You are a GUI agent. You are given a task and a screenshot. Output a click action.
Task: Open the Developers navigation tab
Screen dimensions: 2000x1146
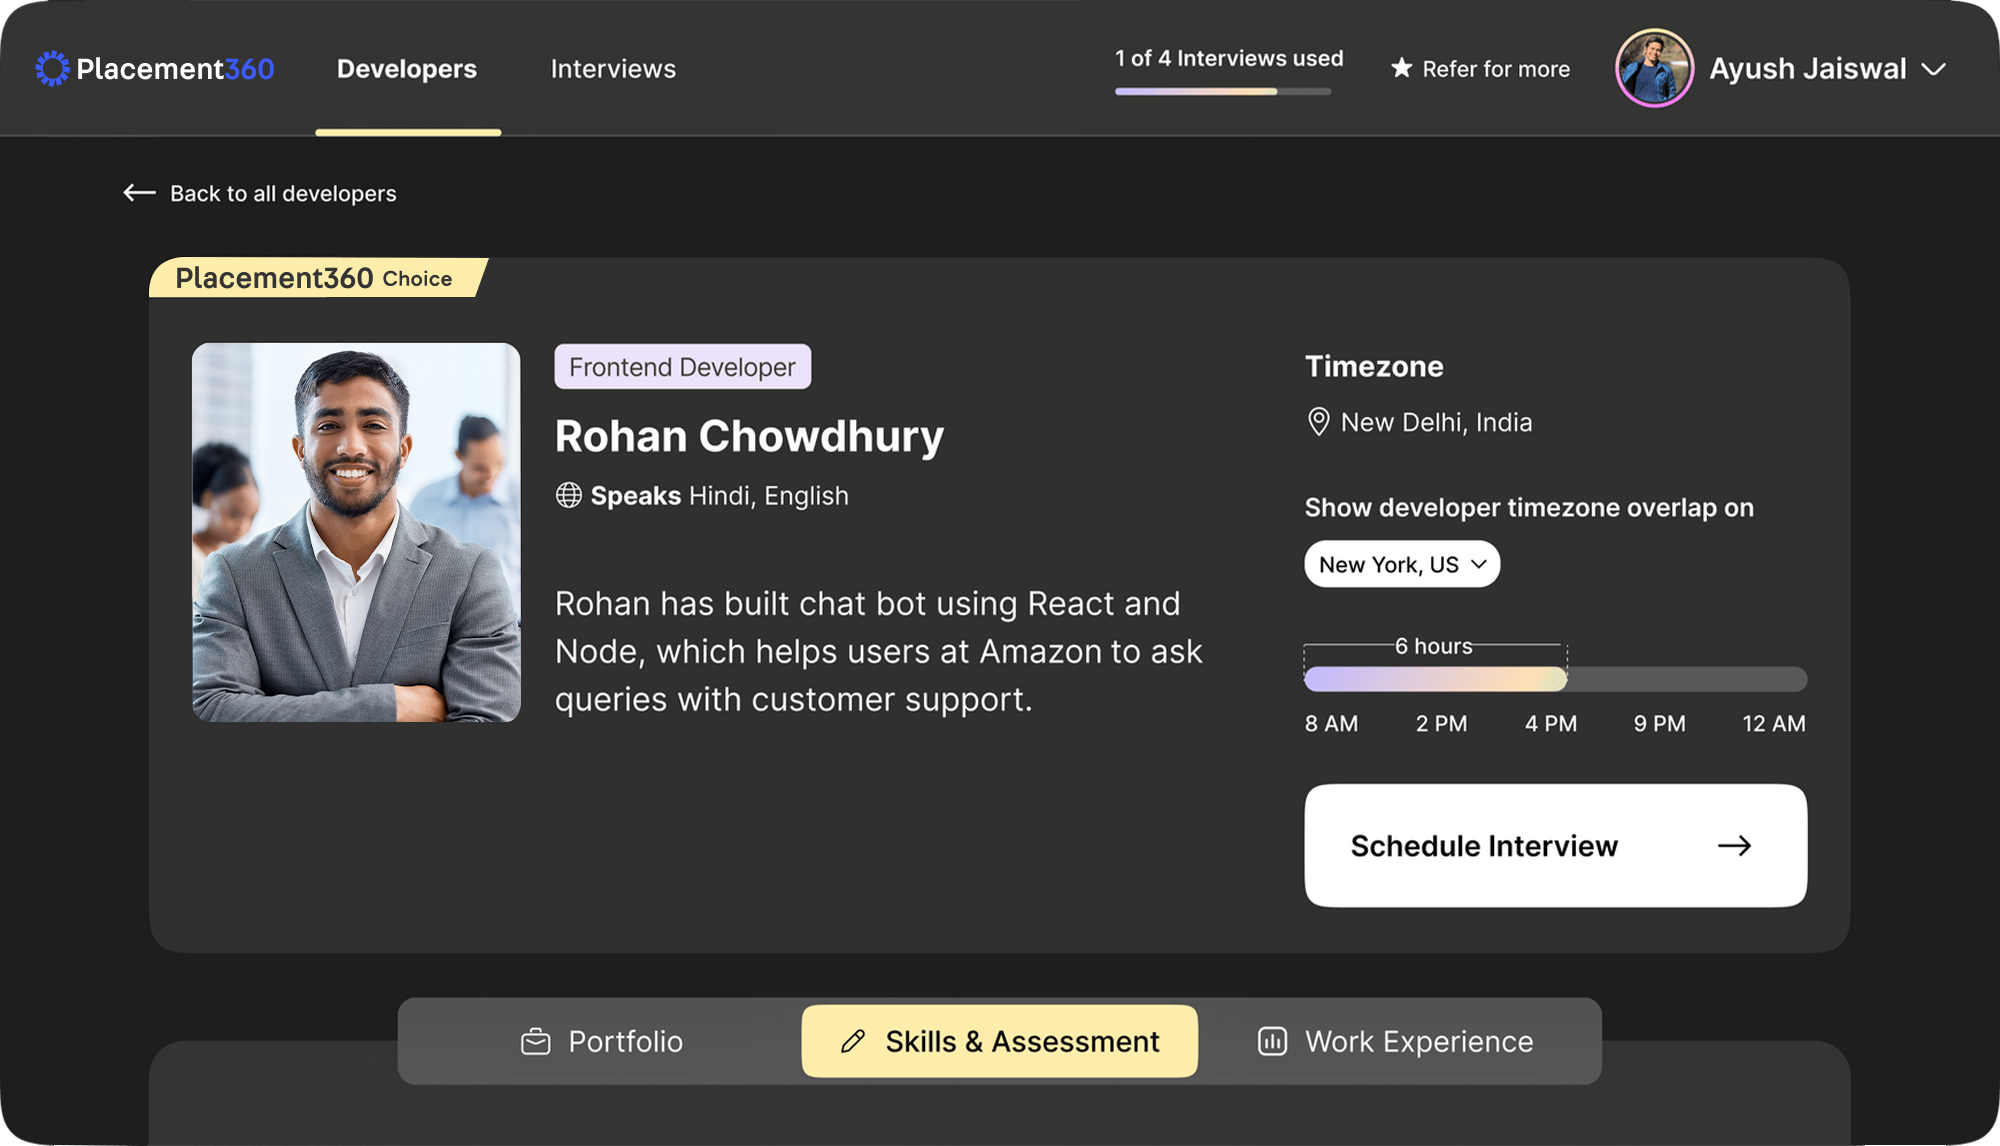[x=407, y=68]
